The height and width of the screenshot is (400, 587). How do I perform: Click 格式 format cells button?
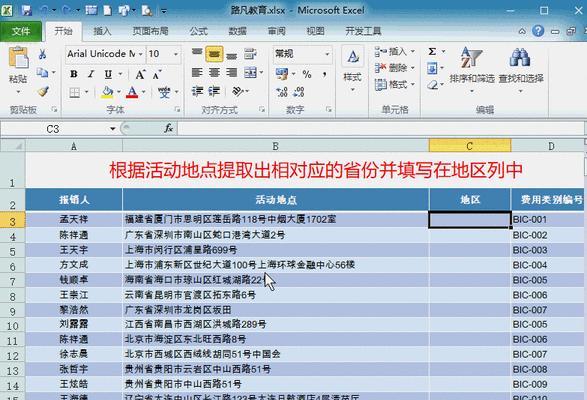point(395,85)
